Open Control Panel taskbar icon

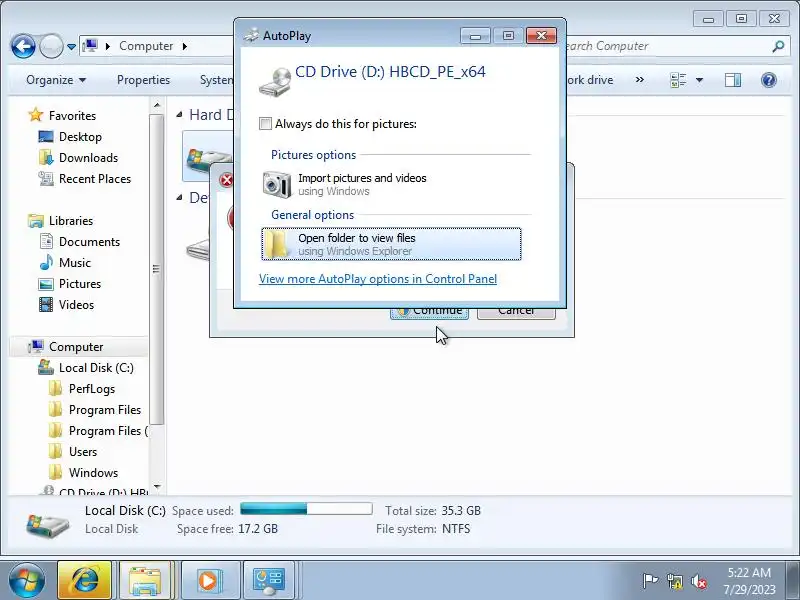coord(269,580)
